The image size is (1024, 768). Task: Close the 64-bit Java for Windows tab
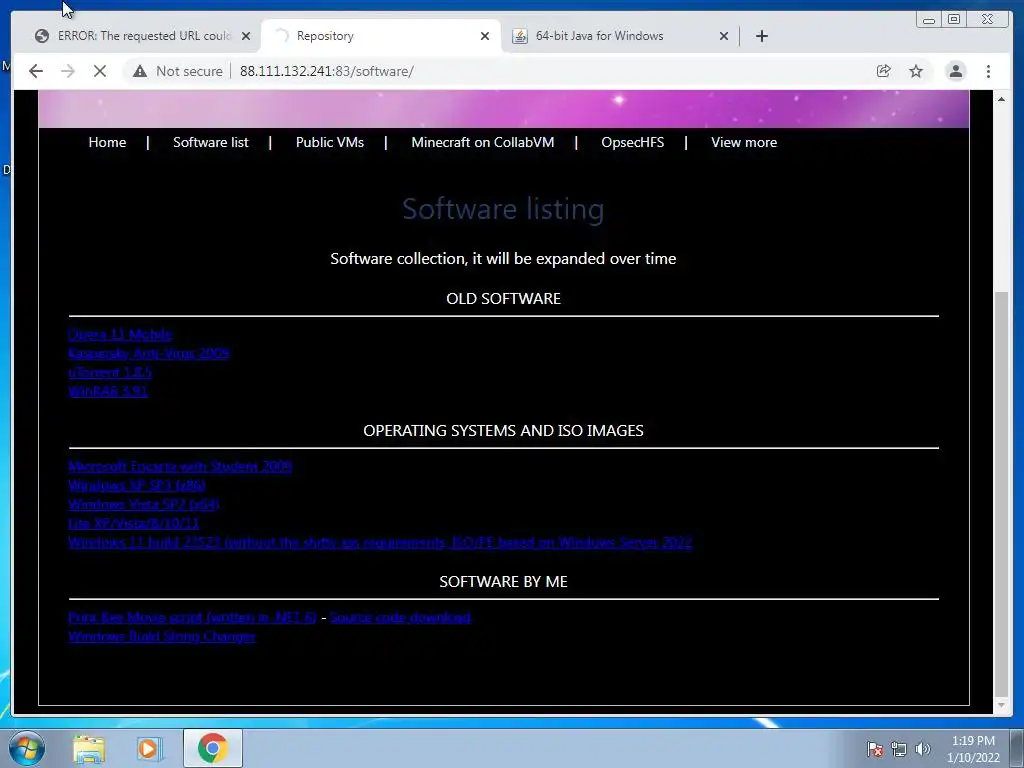[x=724, y=36]
